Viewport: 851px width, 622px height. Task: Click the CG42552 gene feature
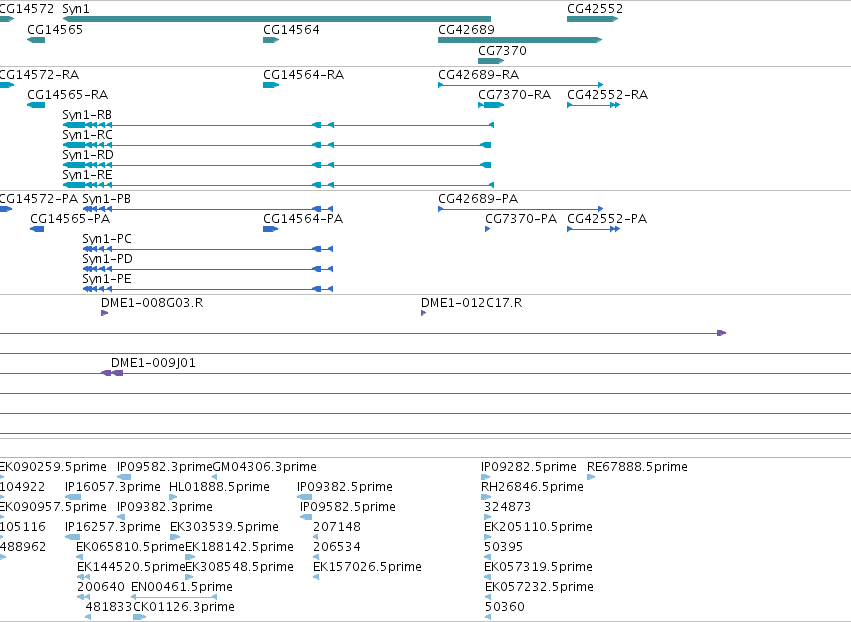593,19
